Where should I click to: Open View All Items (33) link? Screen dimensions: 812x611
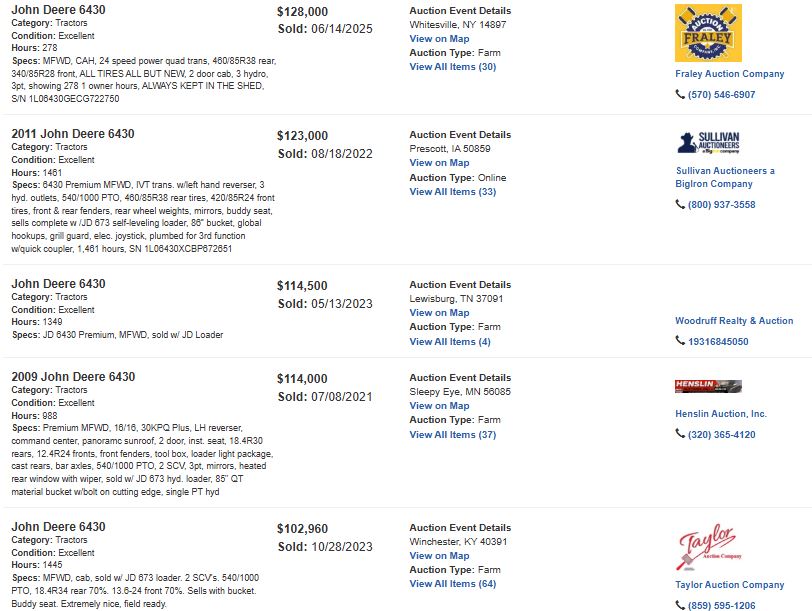[453, 192]
